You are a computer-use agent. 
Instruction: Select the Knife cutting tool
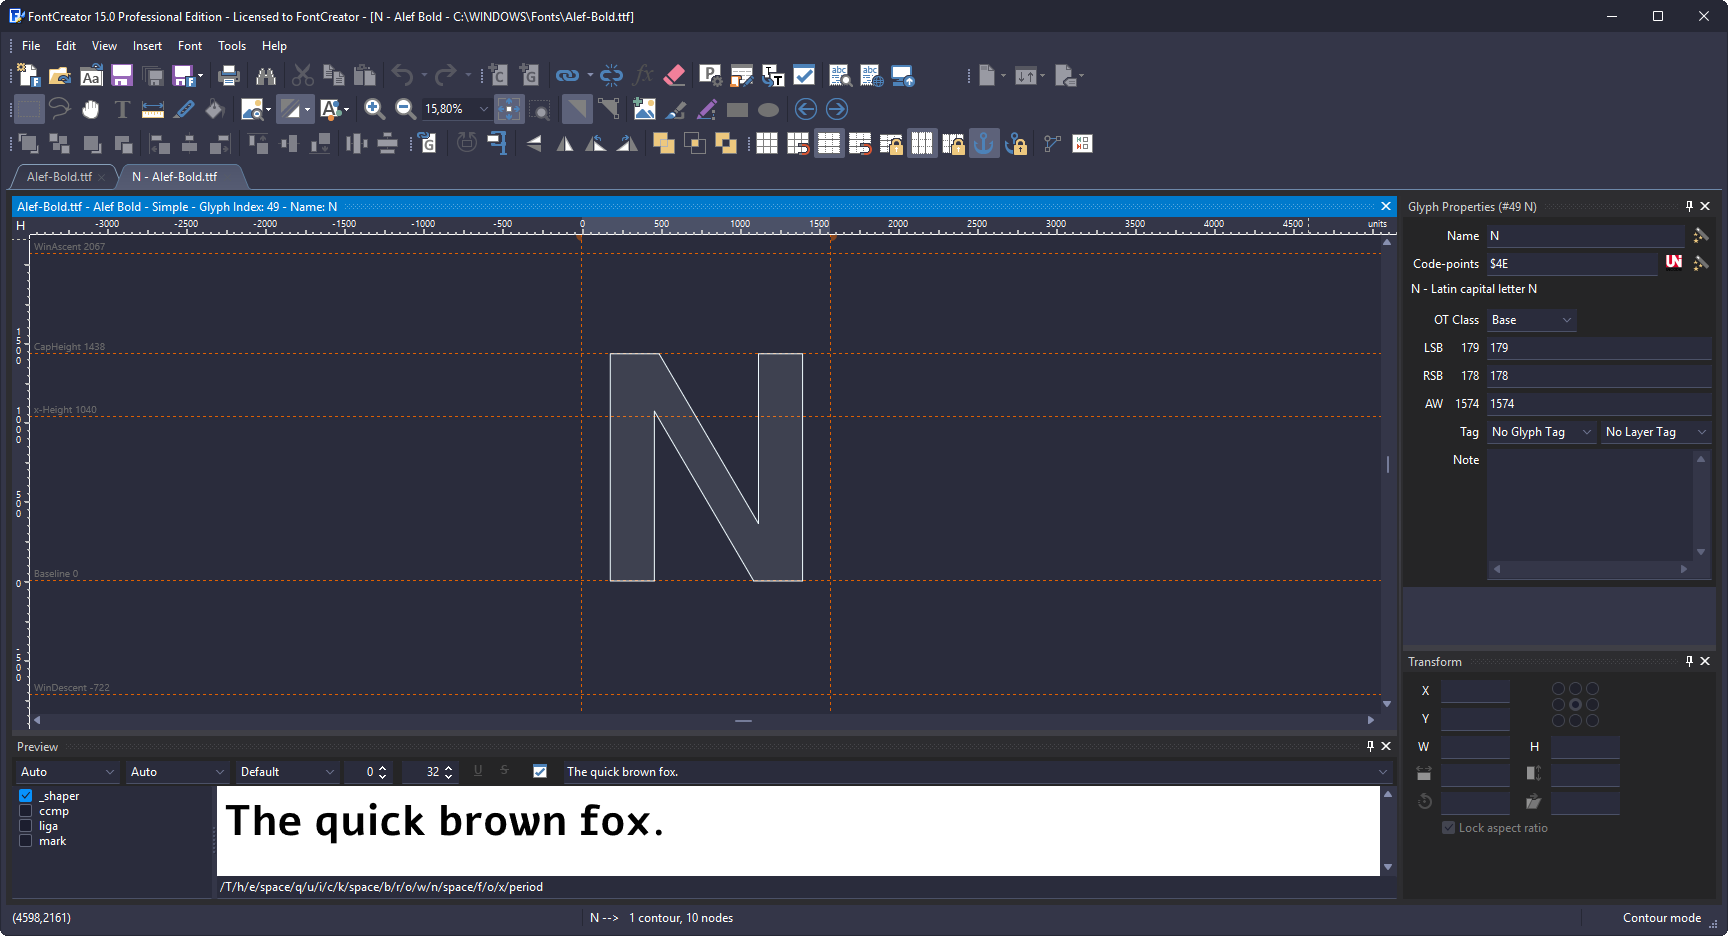click(184, 109)
